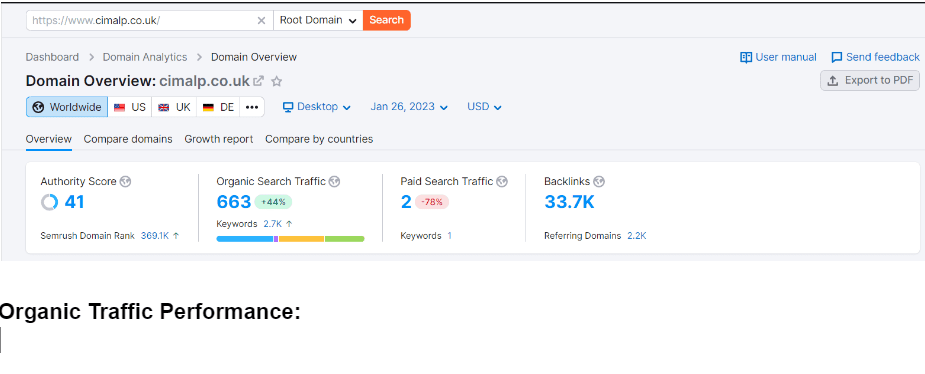Click Referring Domains 2.2K value
Screen dimensions: 925x374
[x=637, y=236]
